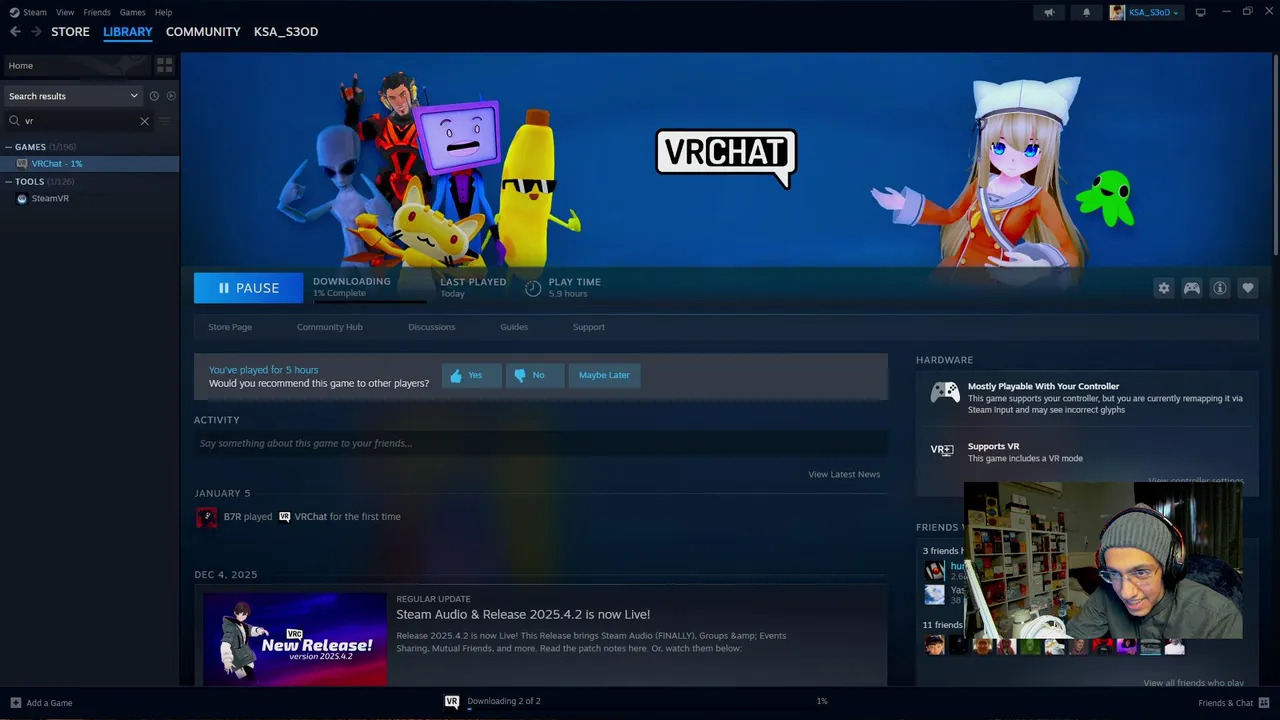The height and width of the screenshot is (720, 1280).
Task: Switch to the STORE tab
Action: point(70,32)
